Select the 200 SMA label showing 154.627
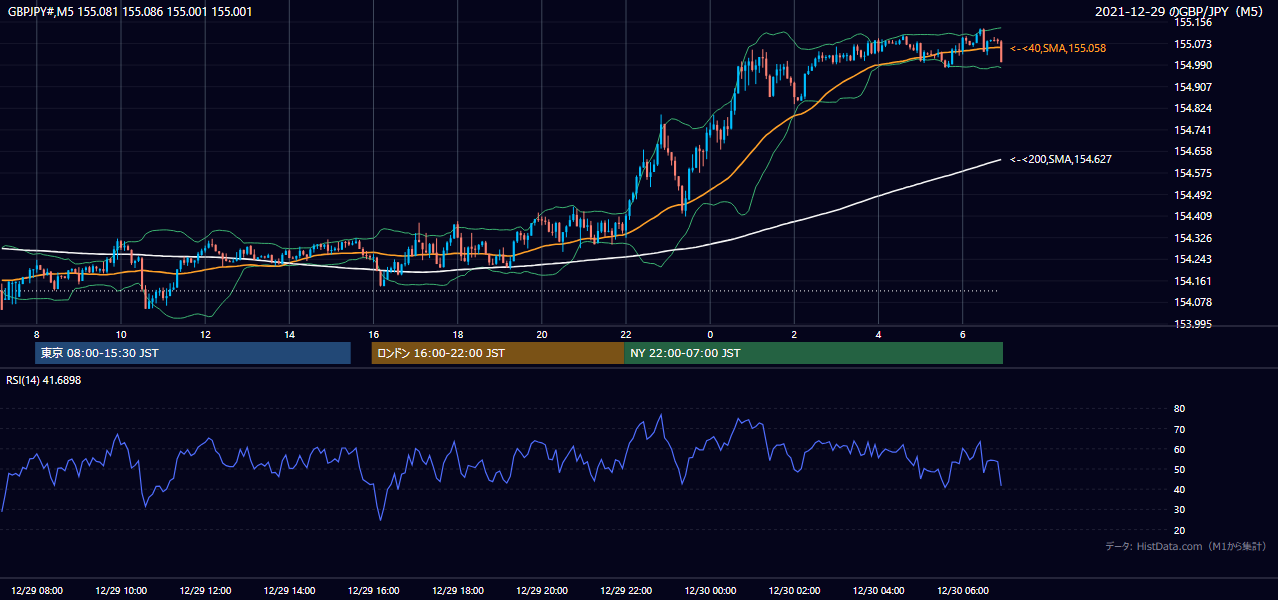Screen dimensions: 1278x600 pyautogui.click(x=1061, y=159)
